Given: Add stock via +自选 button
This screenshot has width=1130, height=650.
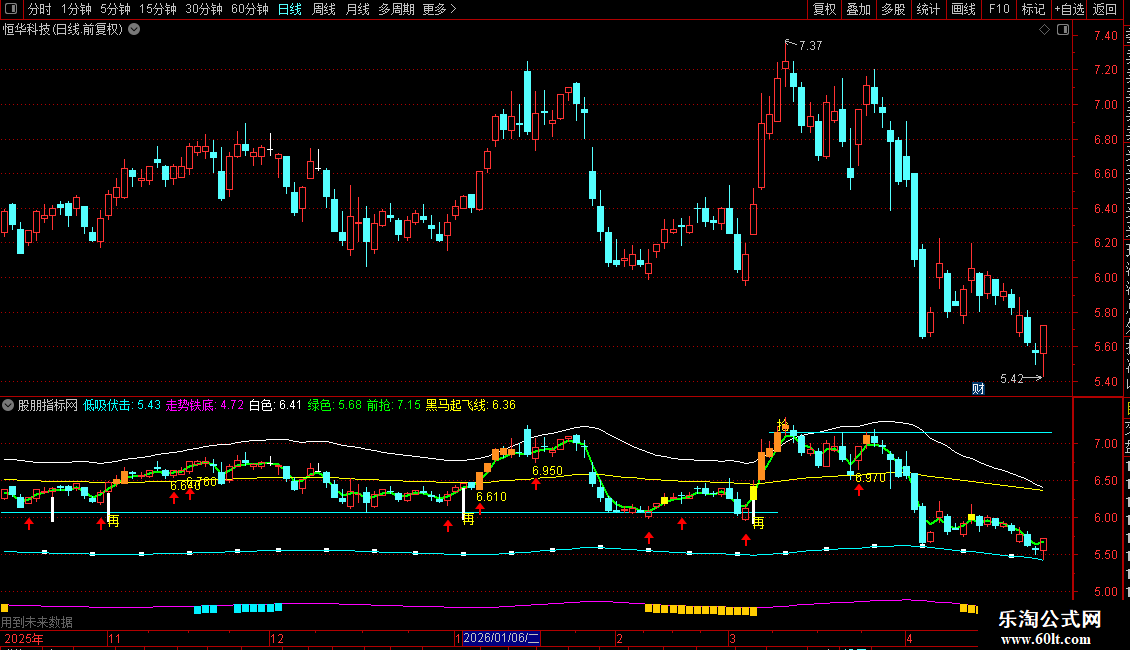Looking at the screenshot, I should click(x=1069, y=9).
